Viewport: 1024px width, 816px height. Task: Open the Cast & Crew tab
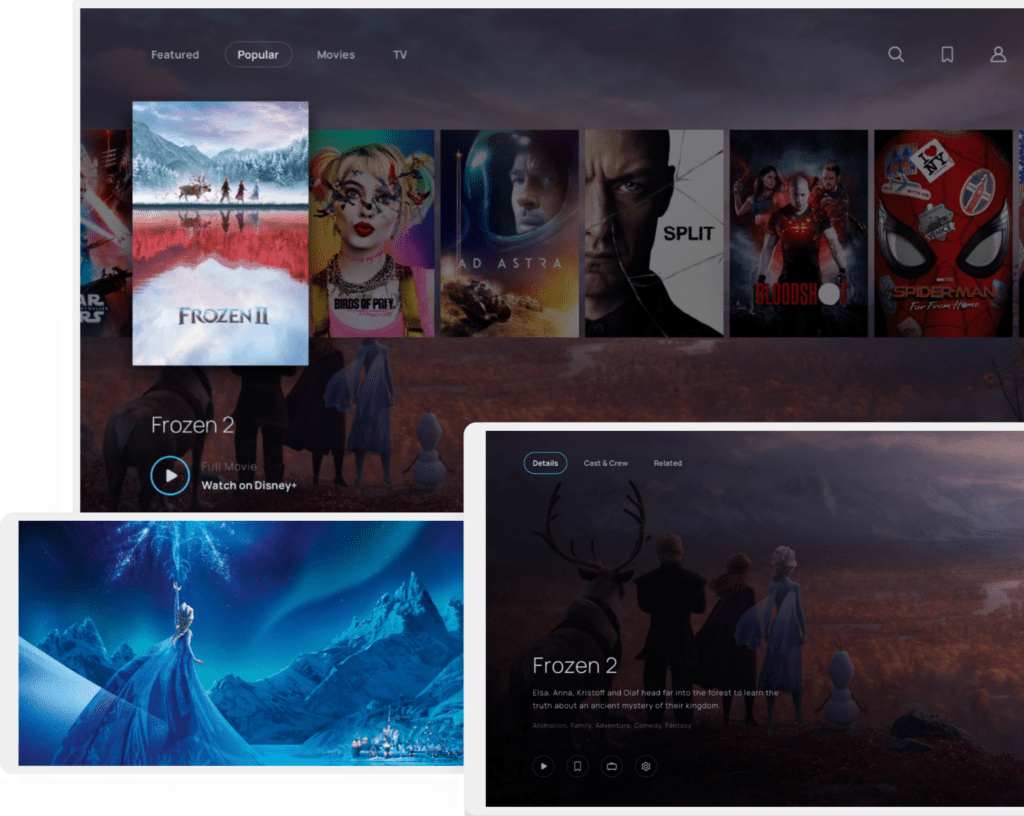pos(606,463)
